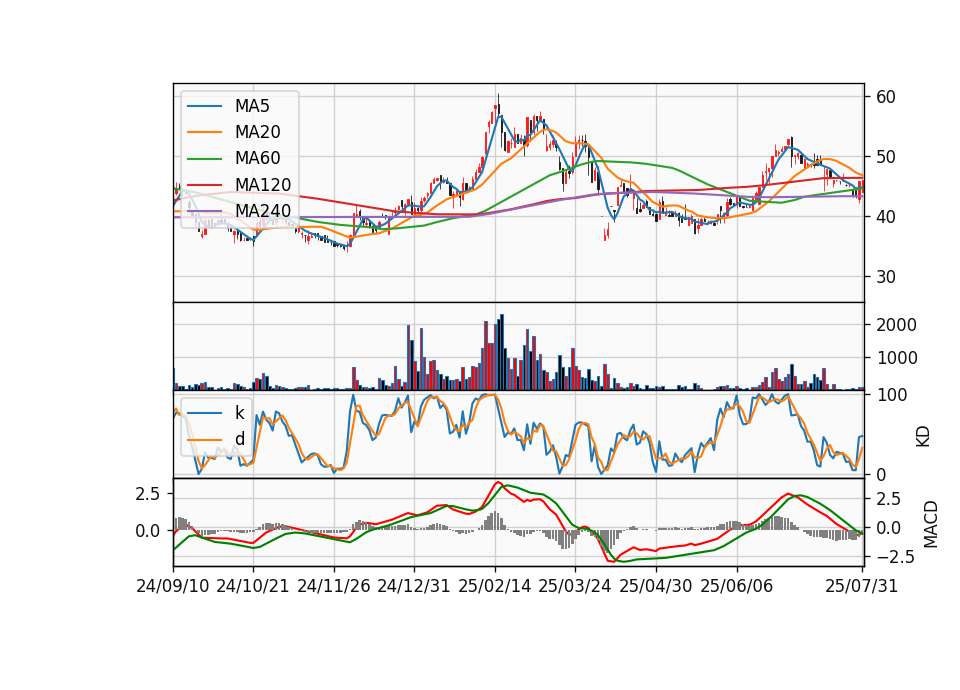Click the 25/02/14 date axis label
The image size is (960, 690).
(x=495, y=586)
